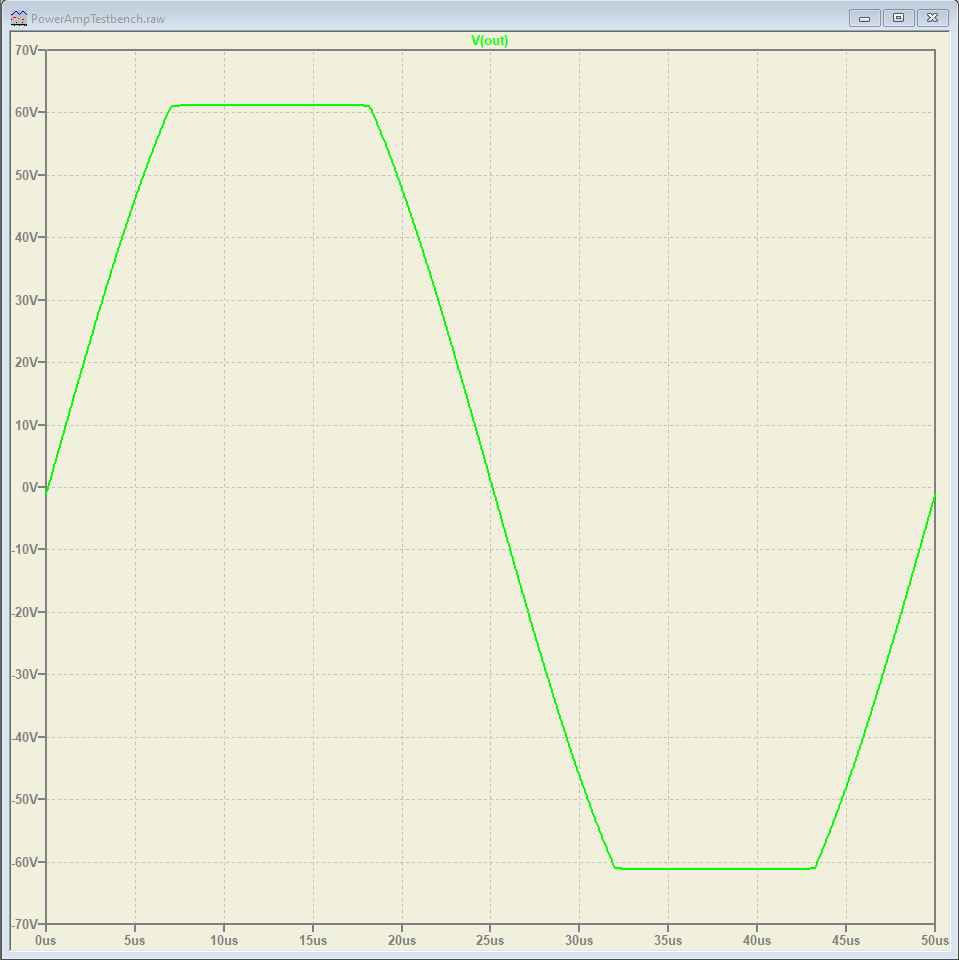Click the waveform zero crossing near 25us
The width and height of the screenshot is (959, 960).
tap(492, 487)
